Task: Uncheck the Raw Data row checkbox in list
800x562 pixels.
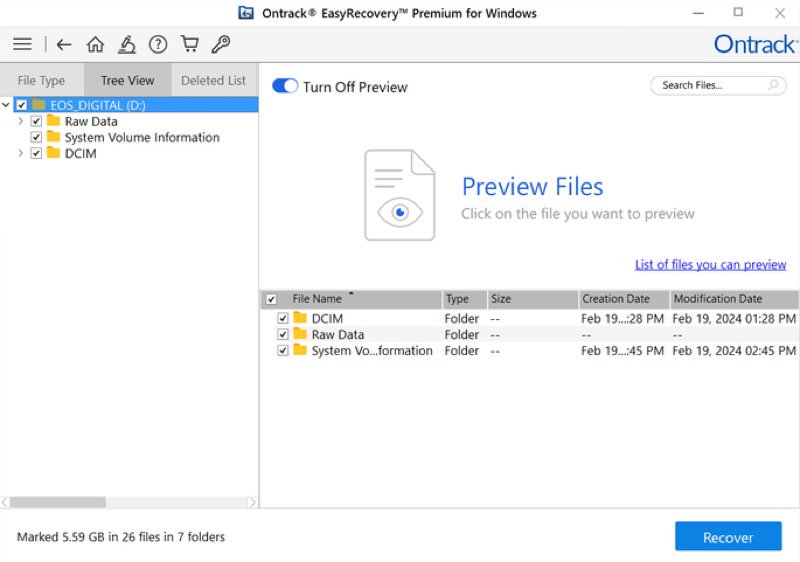Action: (283, 335)
